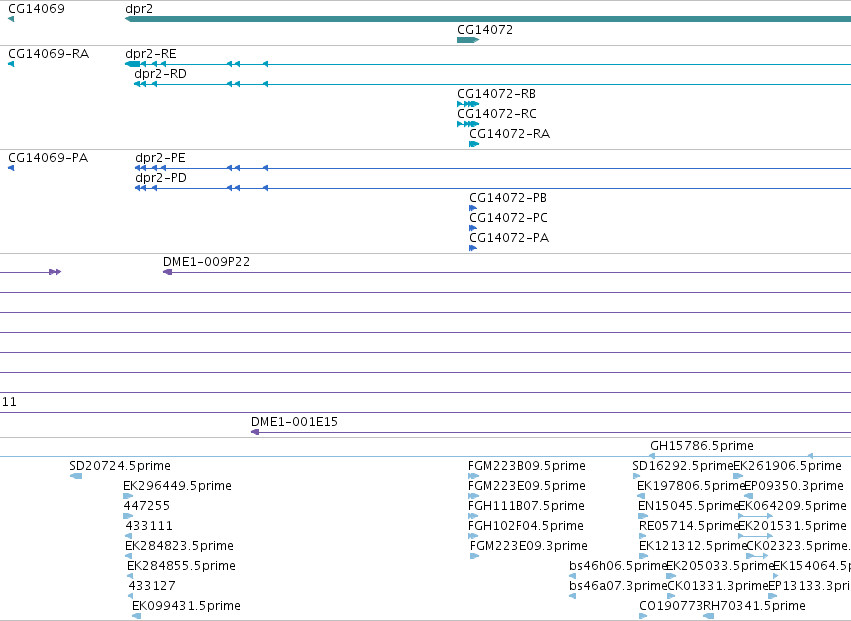Select the CG14069 gene label

(x=36, y=9)
